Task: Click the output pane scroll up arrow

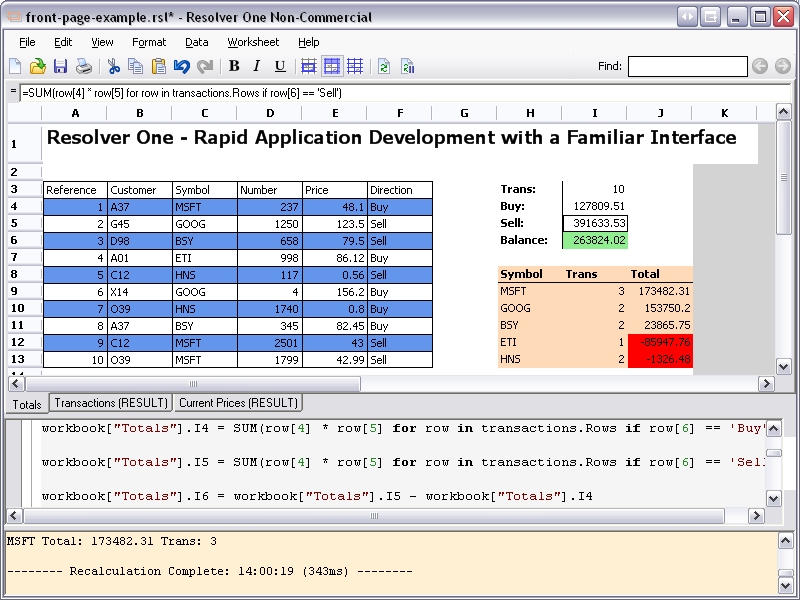Action: coord(785,541)
